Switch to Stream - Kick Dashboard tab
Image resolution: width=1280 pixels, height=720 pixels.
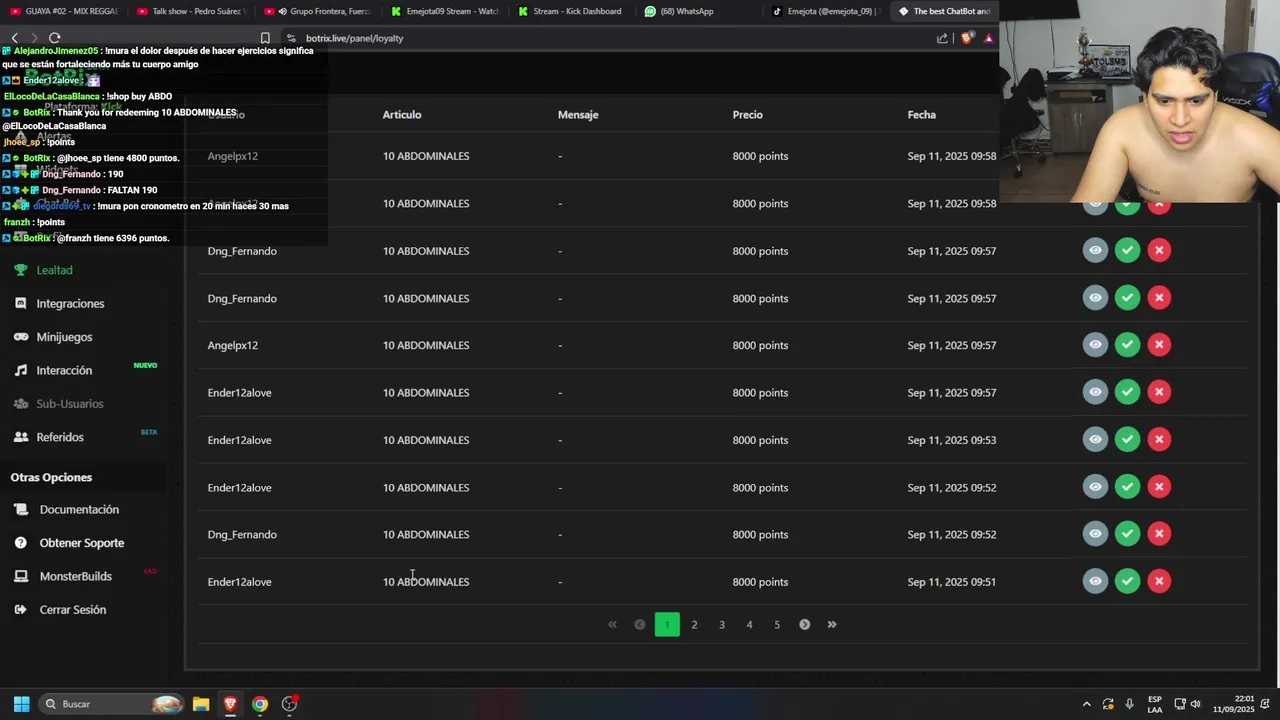573,11
